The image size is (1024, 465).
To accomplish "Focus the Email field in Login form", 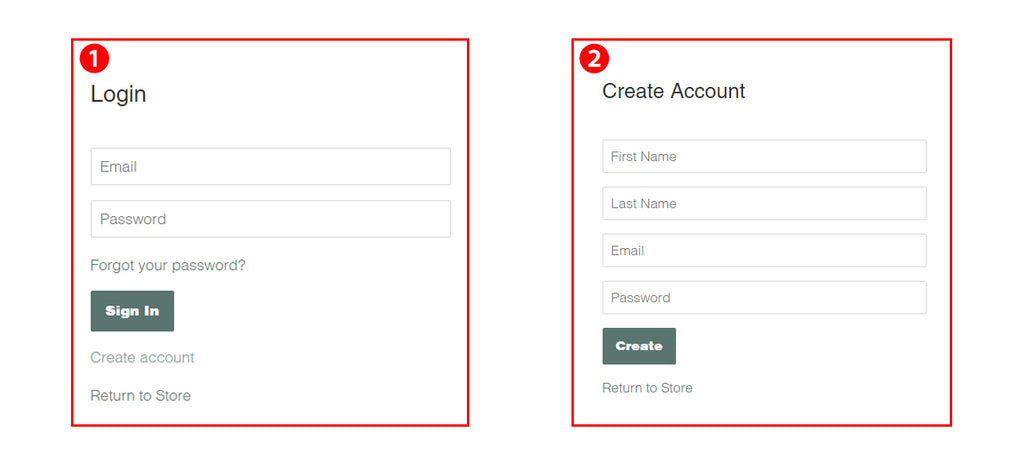I will [x=270, y=167].
